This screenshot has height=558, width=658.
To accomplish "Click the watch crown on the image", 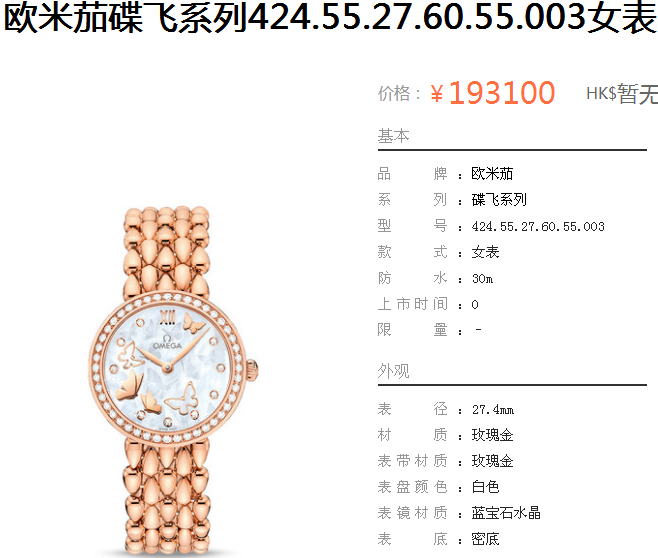I will [252, 370].
